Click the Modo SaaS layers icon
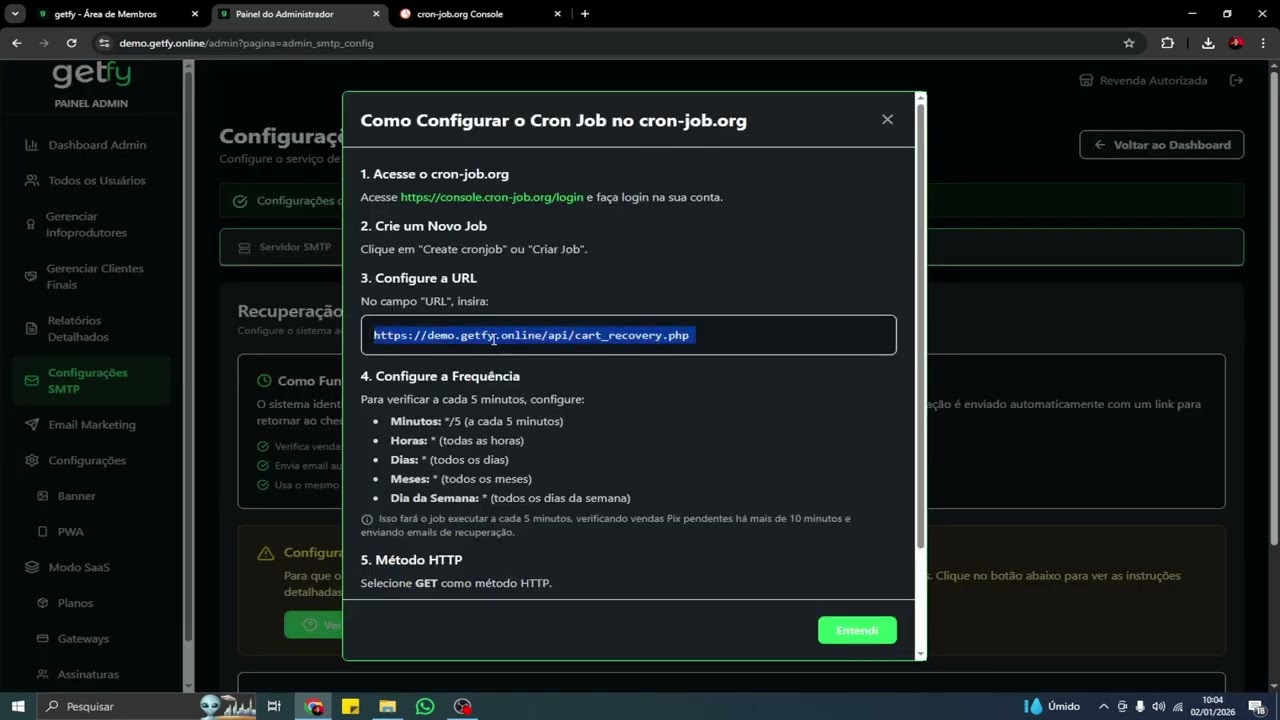Image resolution: width=1280 pixels, height=720 pixels. click(x=31, y=568)
